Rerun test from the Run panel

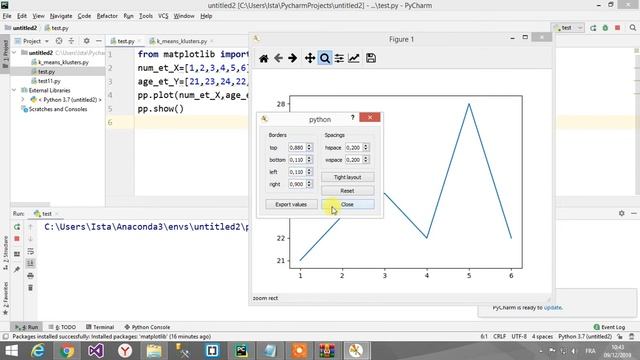point(17,227)
